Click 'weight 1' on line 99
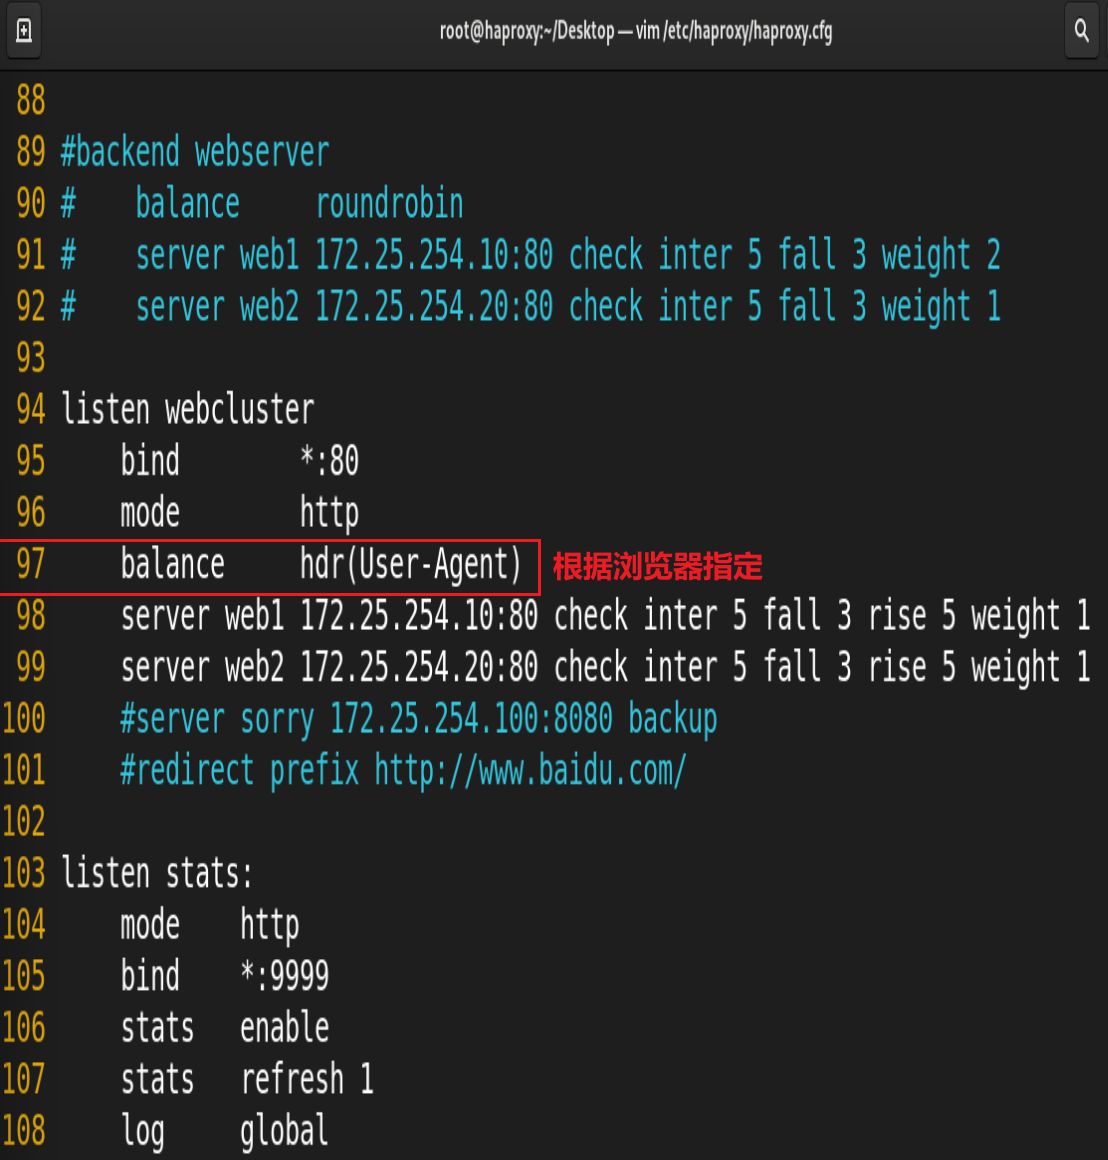Image resolution: width=1108 pixels, height=1160 pixels. tap(1030, 669)
